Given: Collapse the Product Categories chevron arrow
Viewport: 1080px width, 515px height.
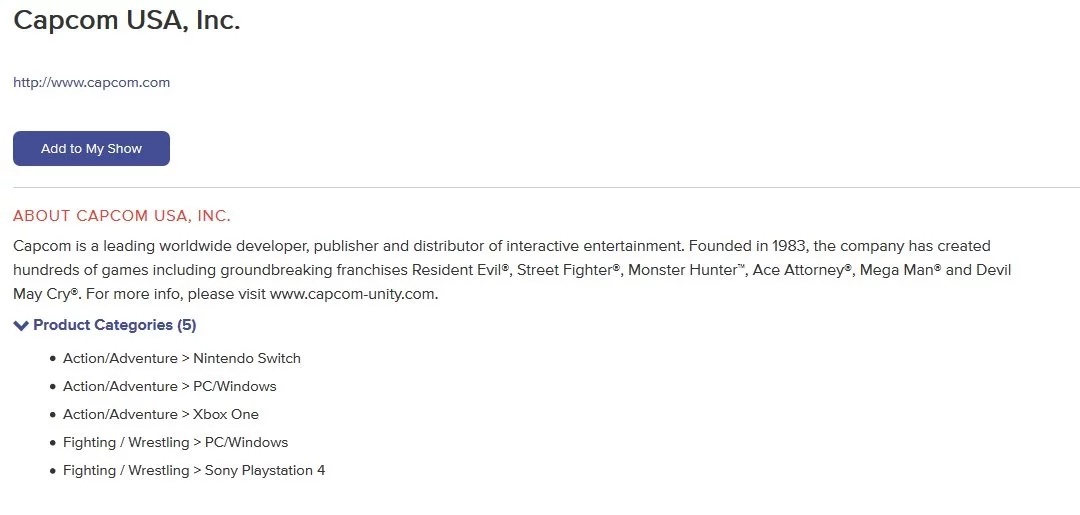Looking at the screenshot, I should [21, 326].
